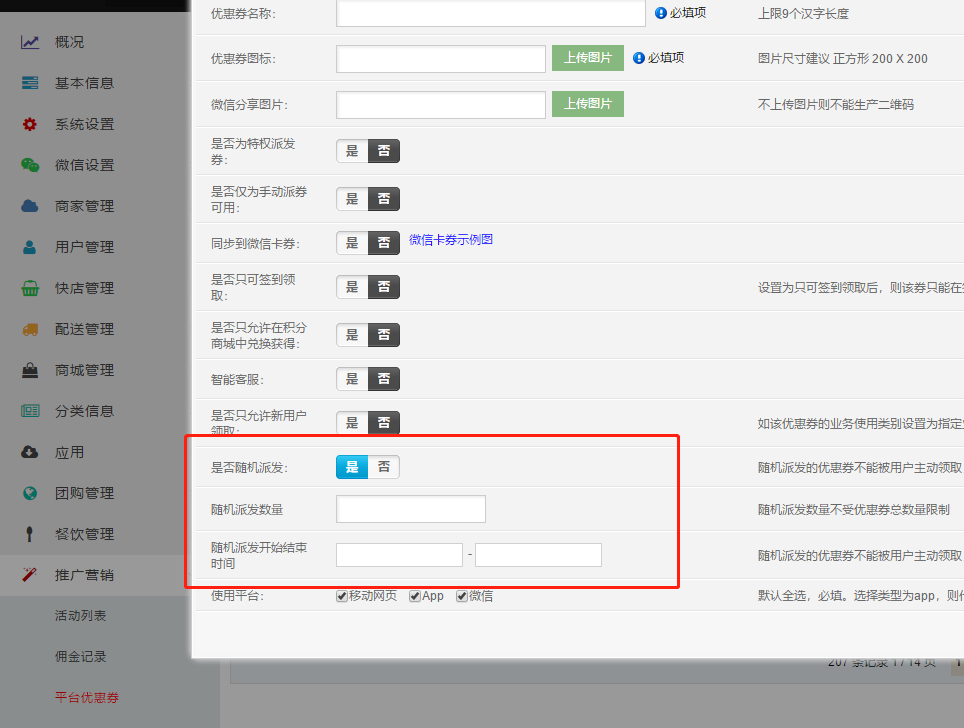
Task: Click the 快店管理 basket icon
Action: pos(30,288)
